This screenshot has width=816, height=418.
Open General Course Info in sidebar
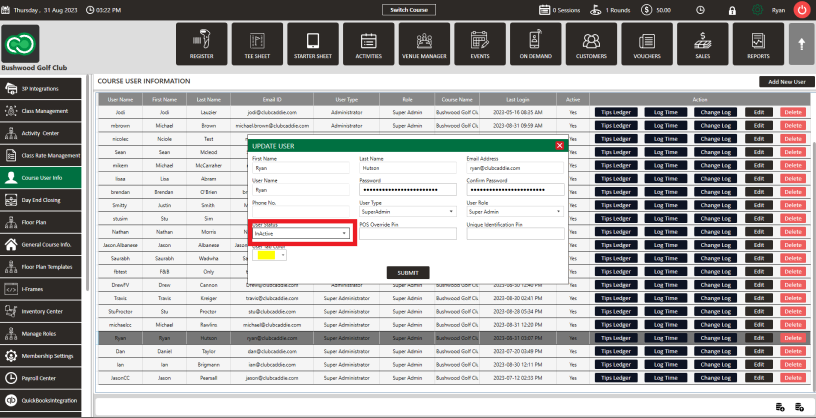pos(41,244)
